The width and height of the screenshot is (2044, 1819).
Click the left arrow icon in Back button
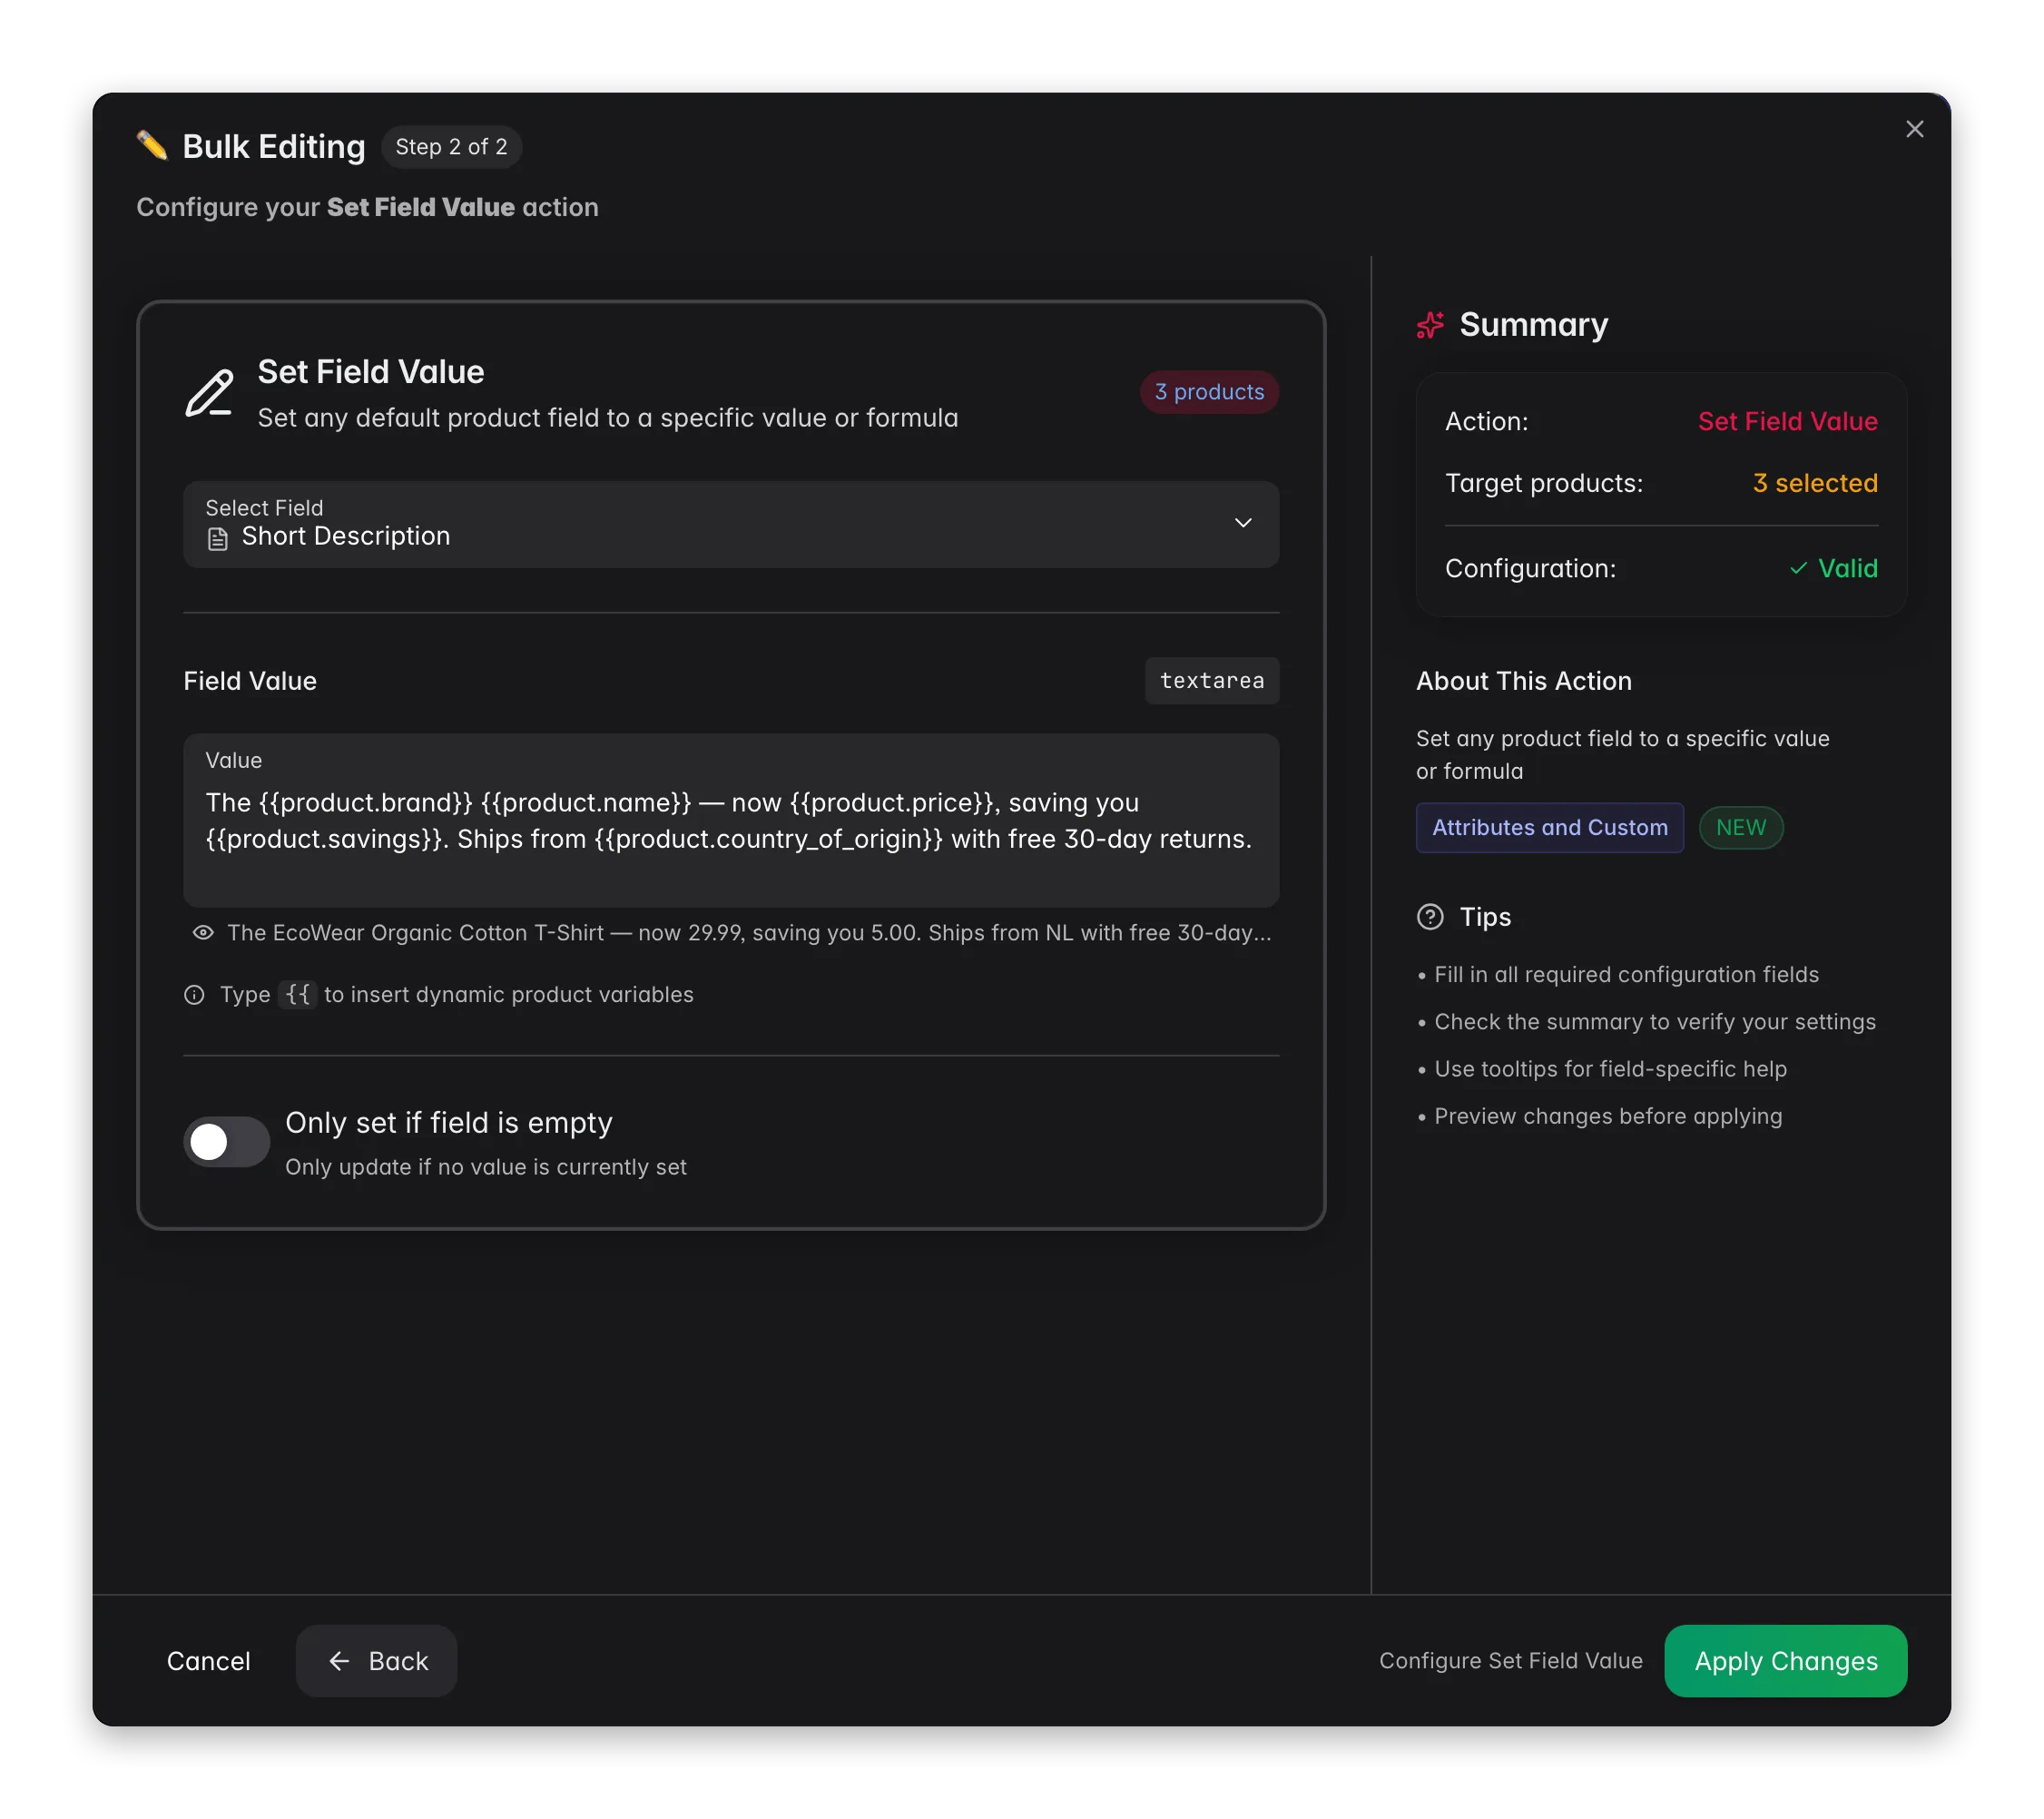click(x=339, y=1660)
